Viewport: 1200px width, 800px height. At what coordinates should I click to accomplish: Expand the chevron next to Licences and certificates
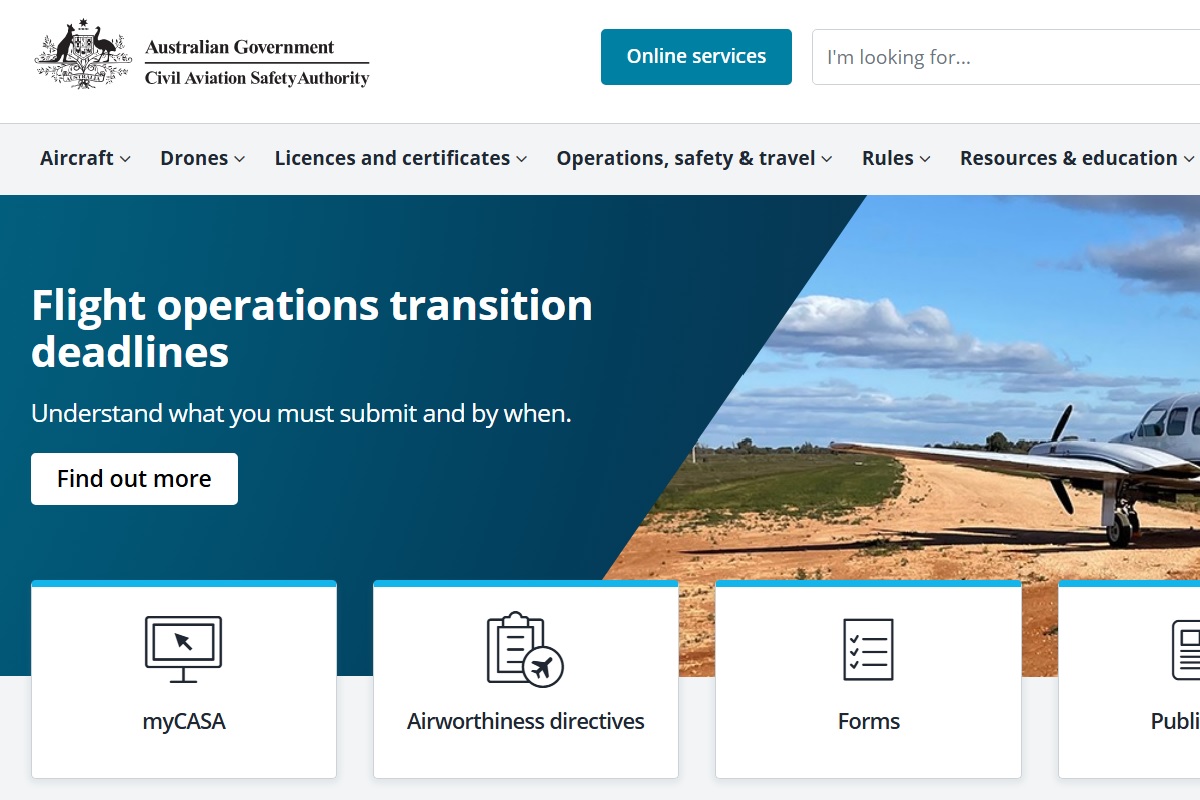pos(522,159)
